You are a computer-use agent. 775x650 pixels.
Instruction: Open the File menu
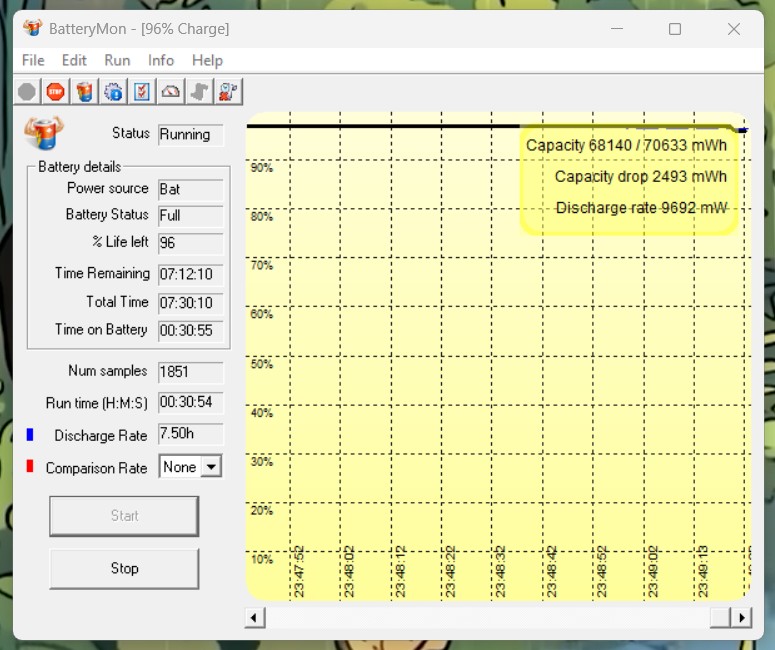tap(33, 60)
